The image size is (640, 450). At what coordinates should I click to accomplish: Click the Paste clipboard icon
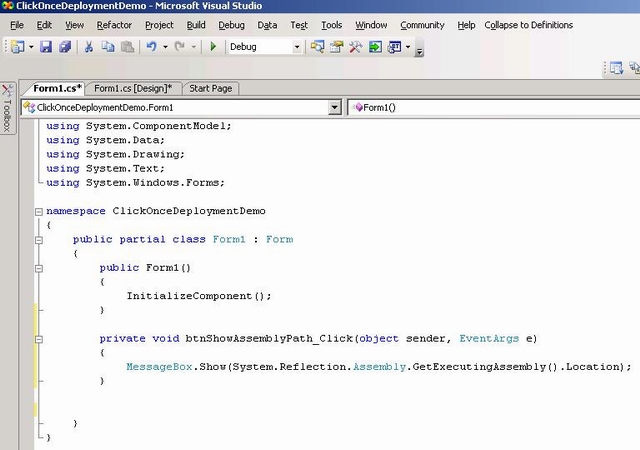128,47
